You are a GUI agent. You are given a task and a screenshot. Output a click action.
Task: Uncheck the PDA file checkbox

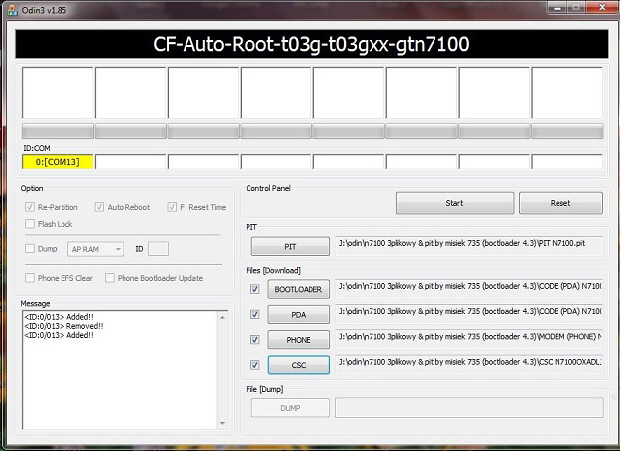pos(255,315)
